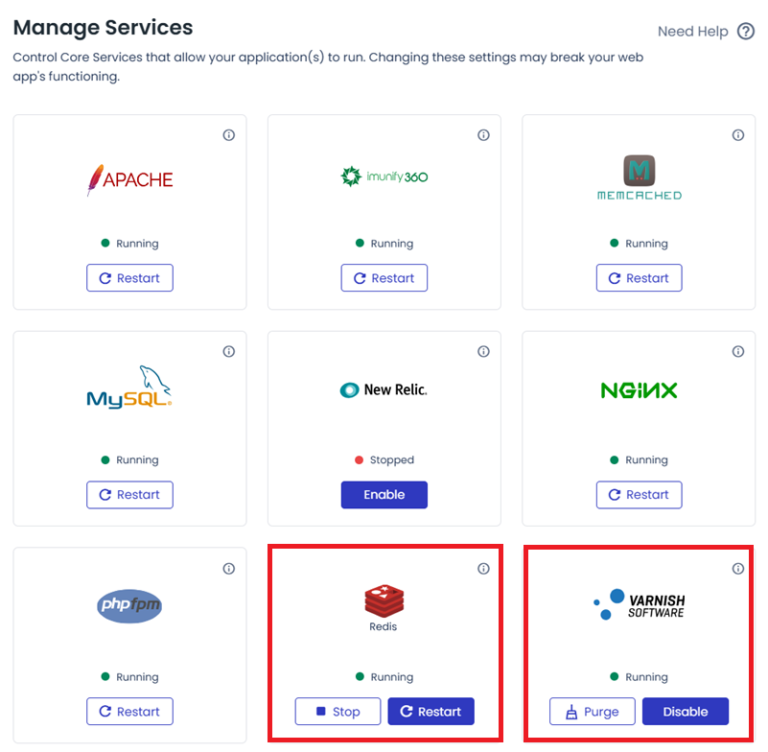Restart the NGINX service
The height and width of the screenshot is (752, 768).
click(x=639, y=495)
